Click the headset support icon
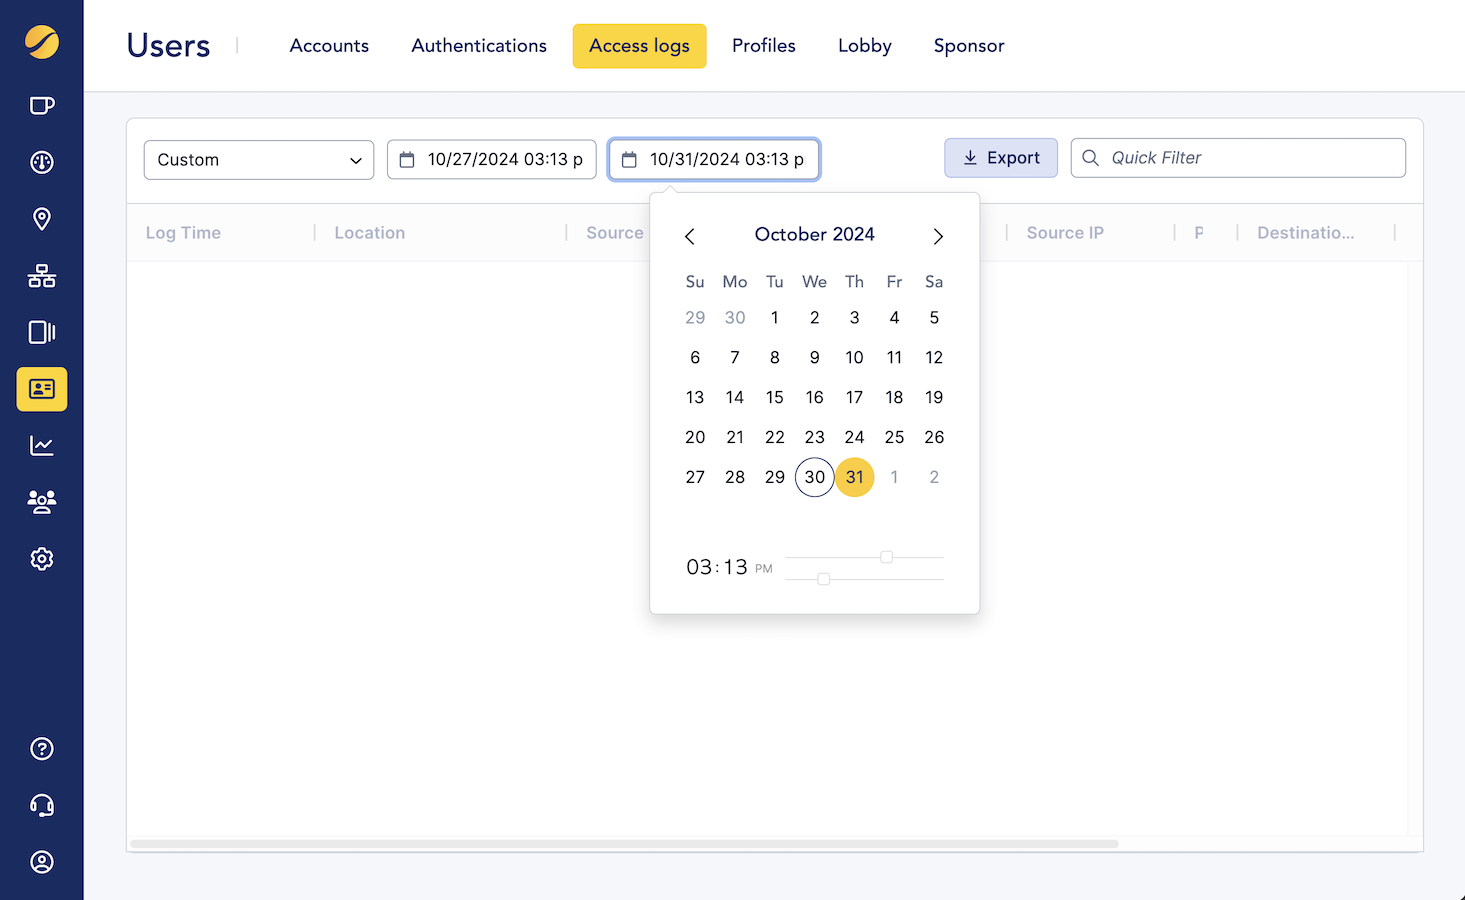This screenshot has width=1465, height=900. pos(41,805)
